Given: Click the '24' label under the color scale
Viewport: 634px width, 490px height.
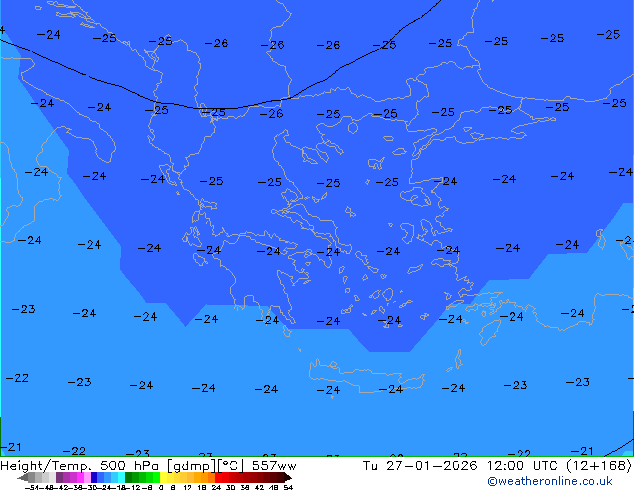Looking at the screenshot, I should click(216, 487).
